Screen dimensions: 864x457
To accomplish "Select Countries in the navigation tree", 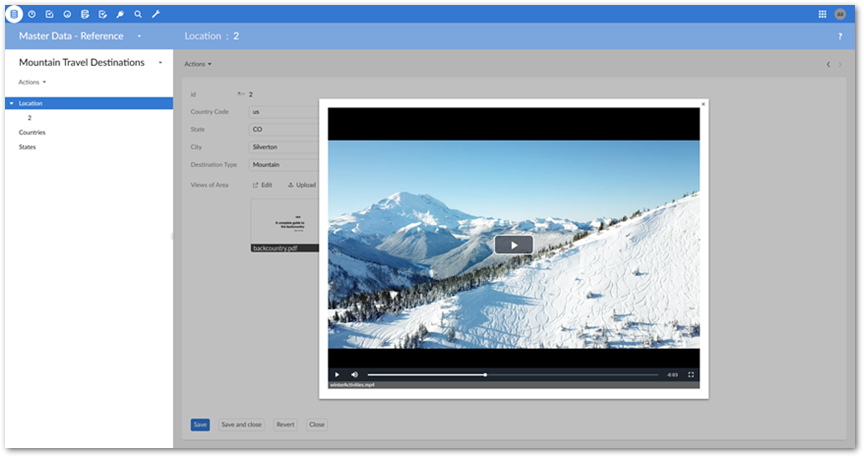I will tap(32, 132).
